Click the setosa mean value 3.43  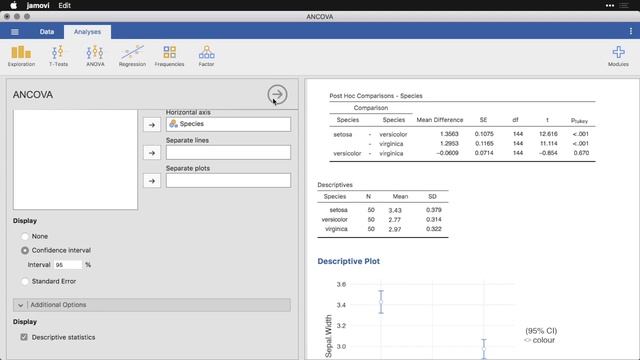[x=395, y=210]
